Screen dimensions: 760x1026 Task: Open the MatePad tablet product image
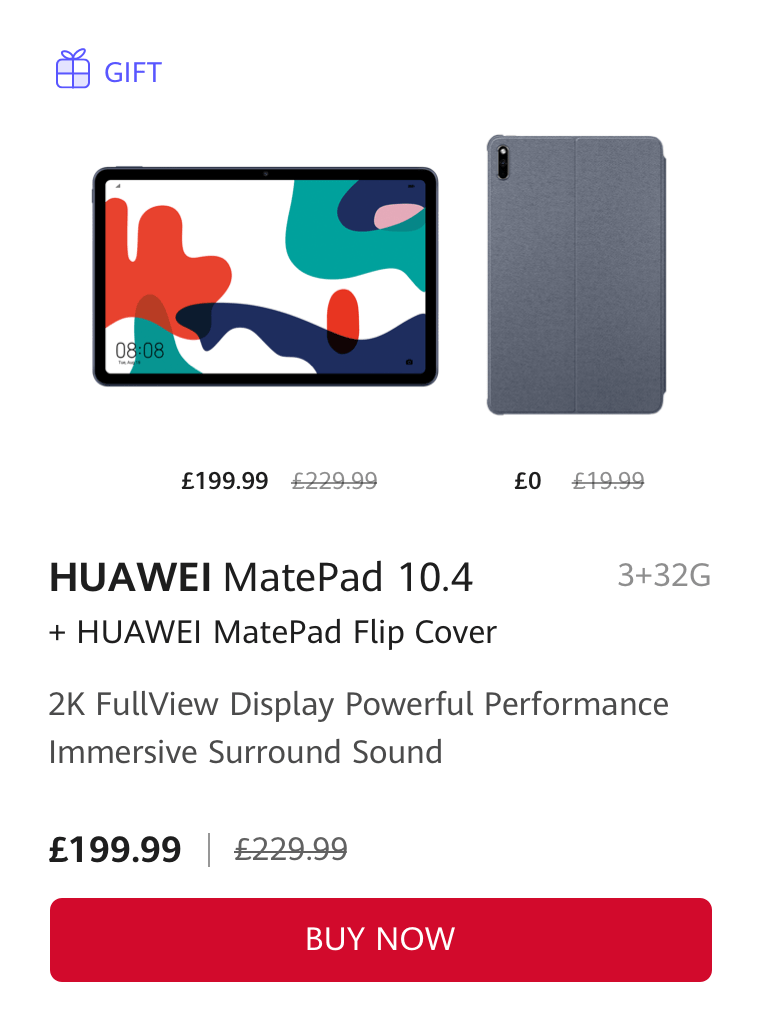pyautogui.click(x=265, y=276)
